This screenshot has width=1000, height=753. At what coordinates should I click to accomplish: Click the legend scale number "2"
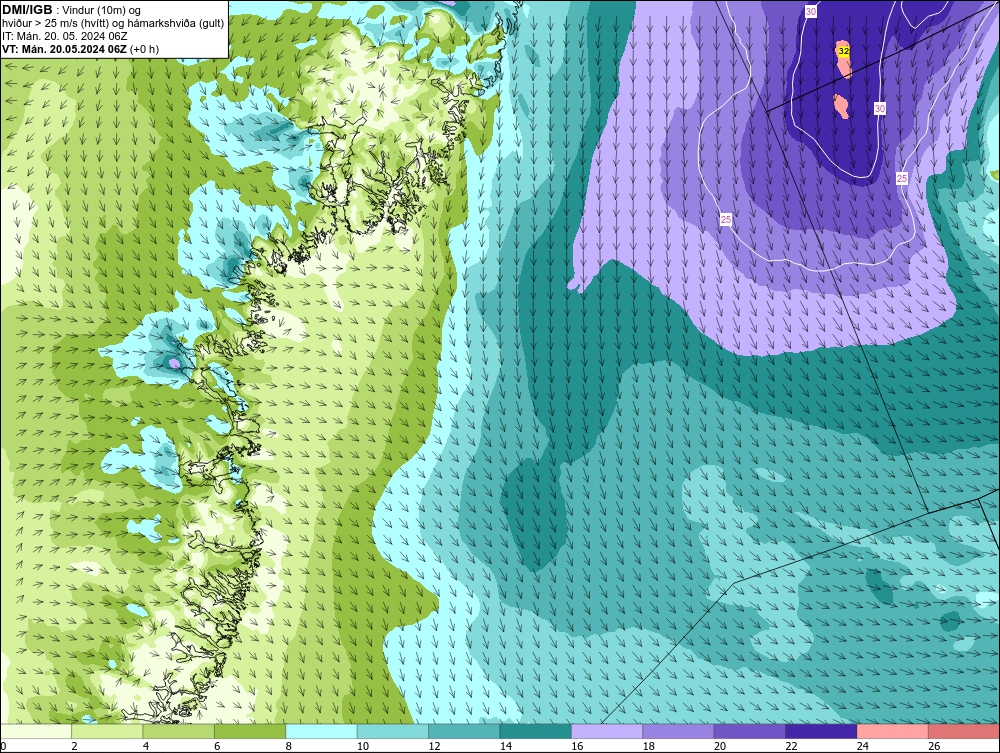tap(75, 746)
